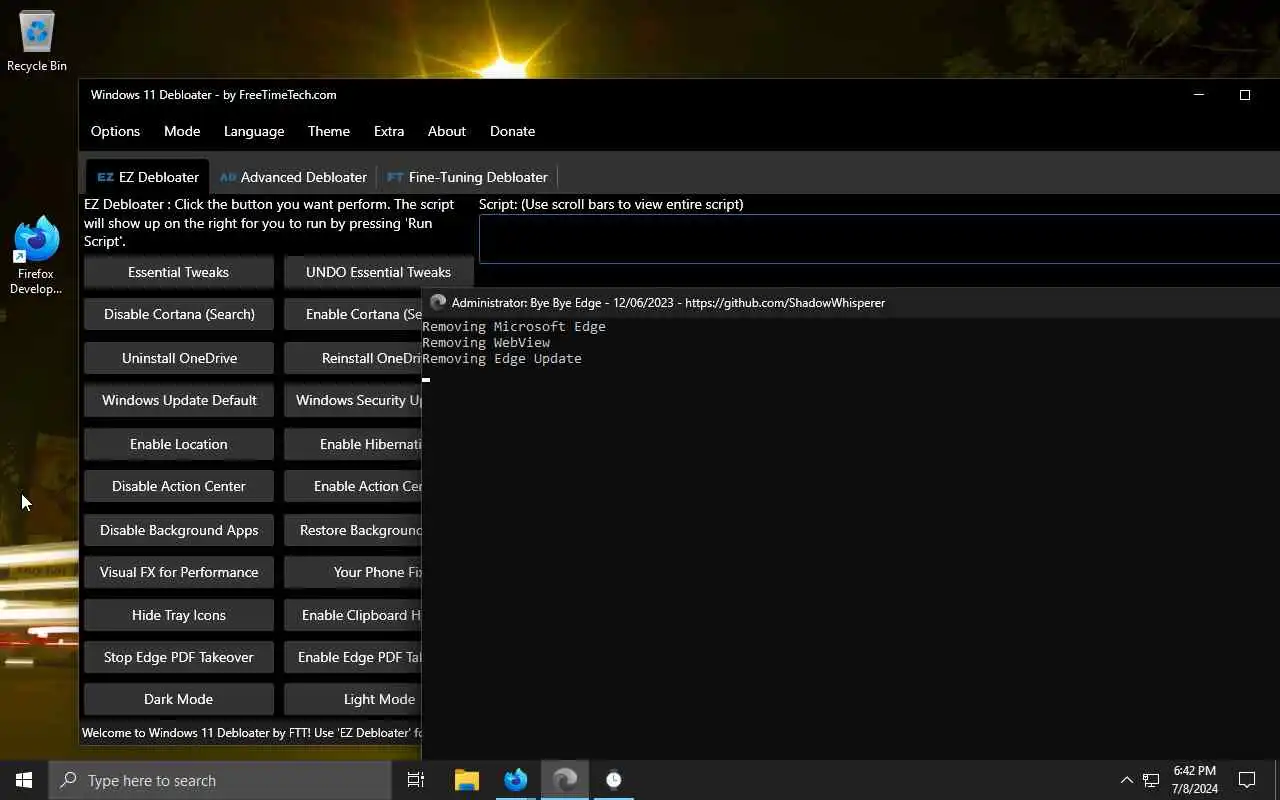Show hidden tray icons chevron
Screen dimensions: 1280x800
pyautogui.click(x=1126, y=780)
